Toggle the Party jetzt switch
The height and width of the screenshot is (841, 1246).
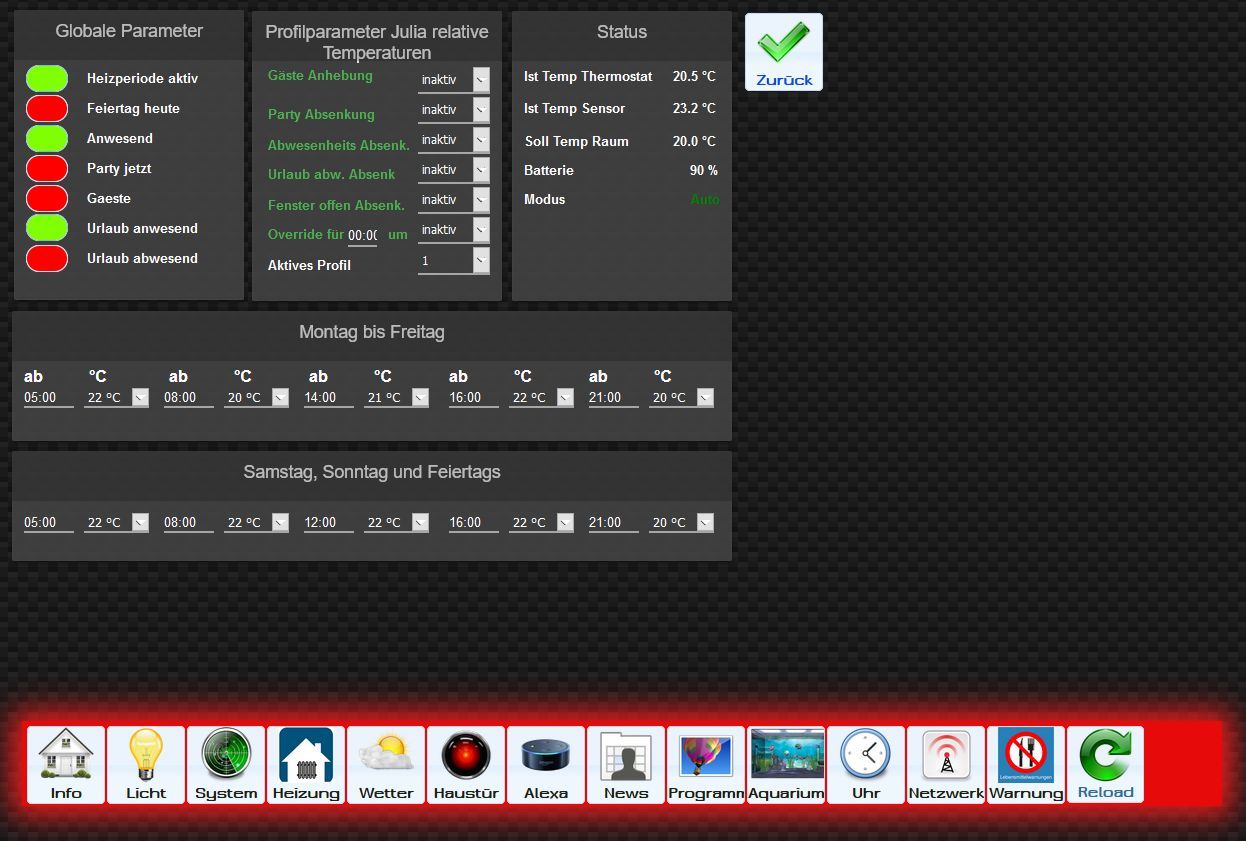[x=47, y=168]
